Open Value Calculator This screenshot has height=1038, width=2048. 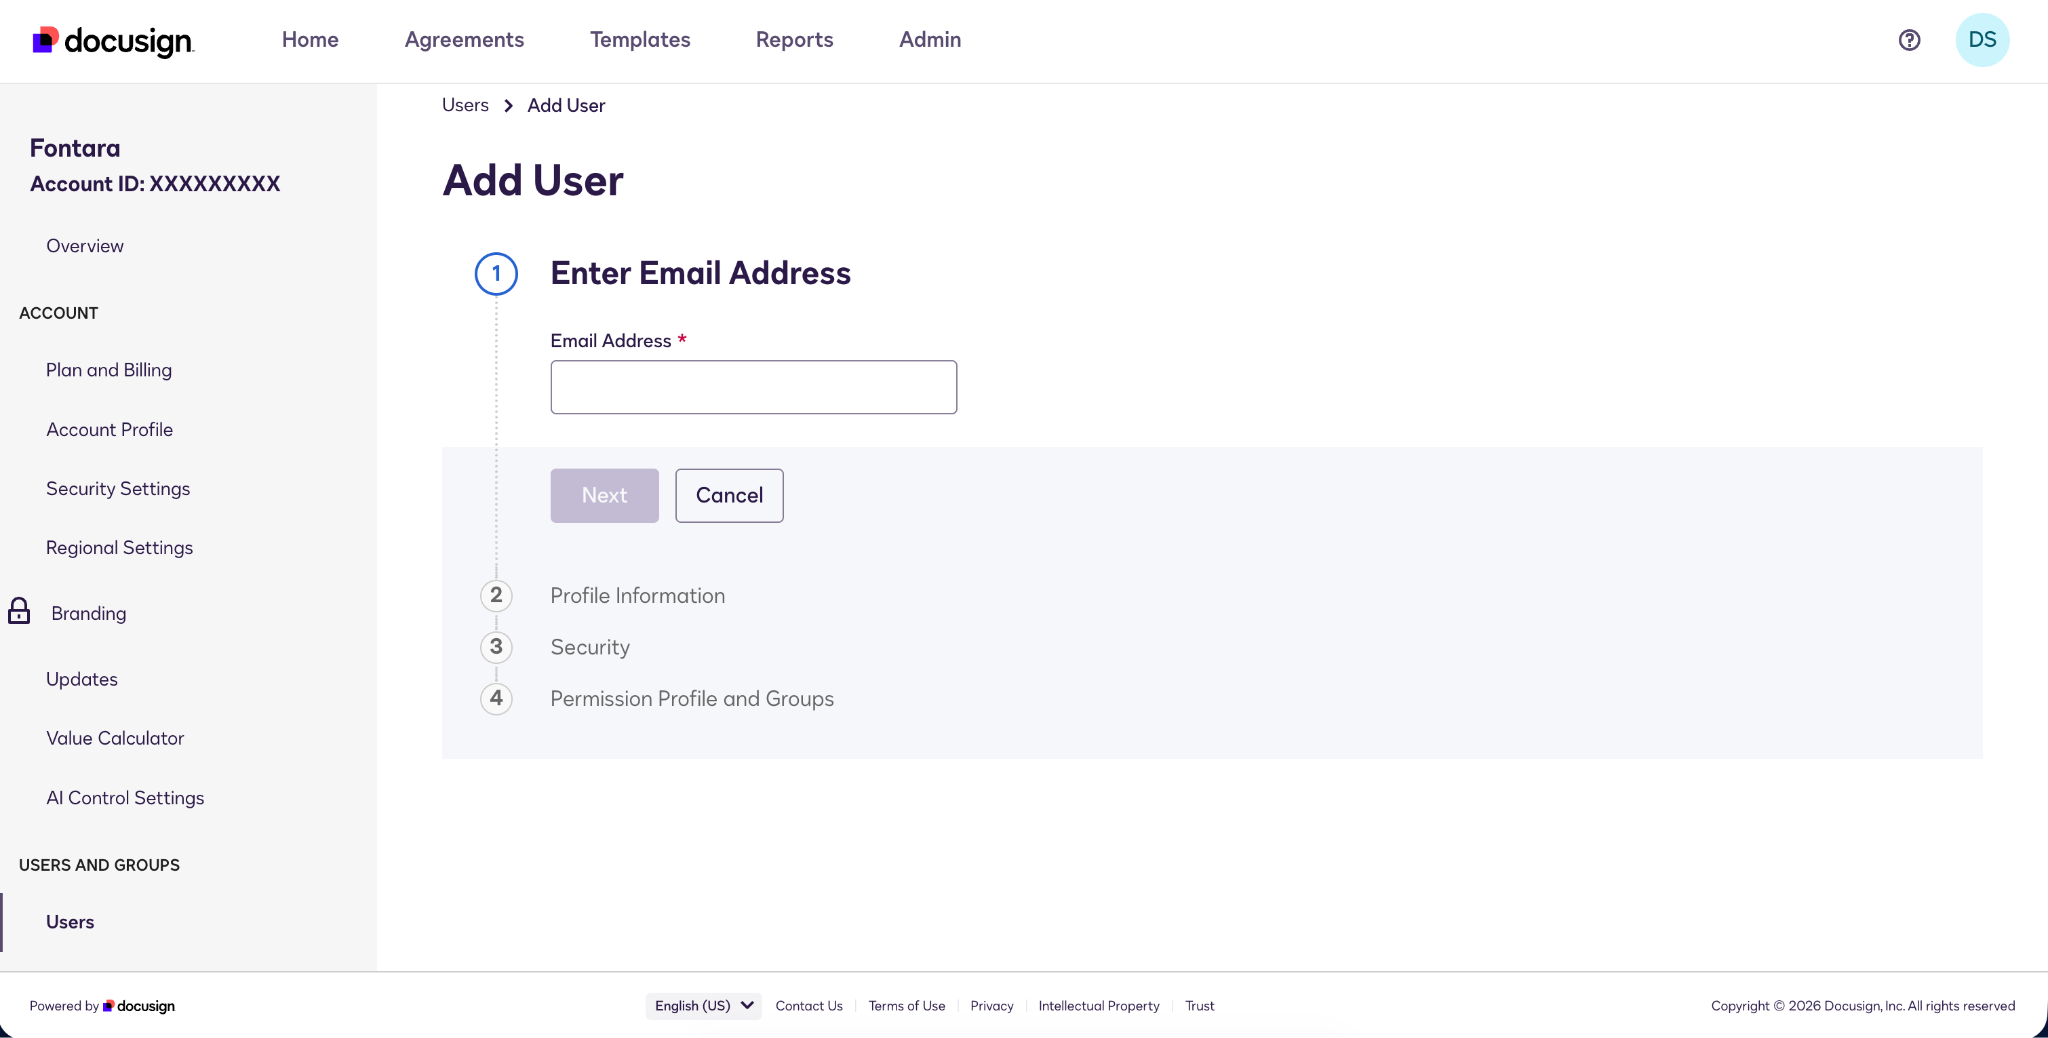[x=115, y=738]
